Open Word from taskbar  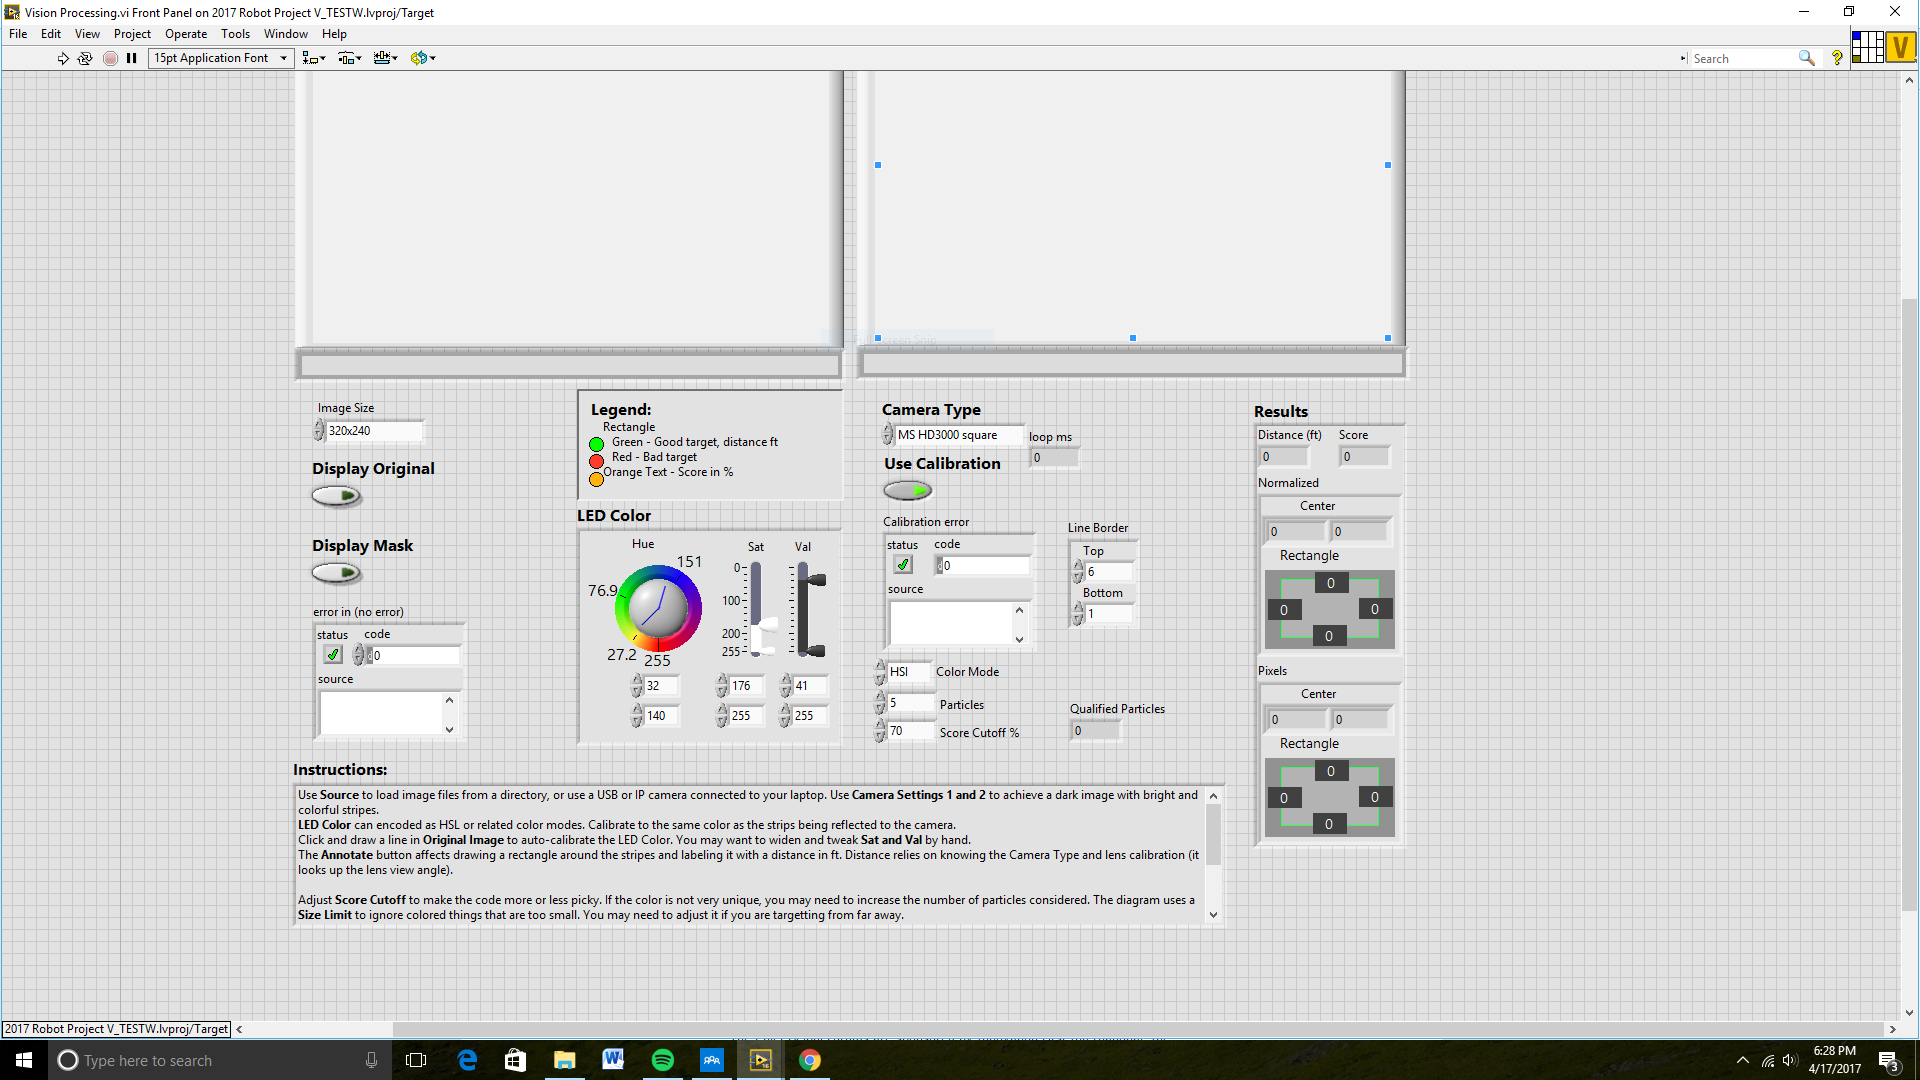[613, 1060]
